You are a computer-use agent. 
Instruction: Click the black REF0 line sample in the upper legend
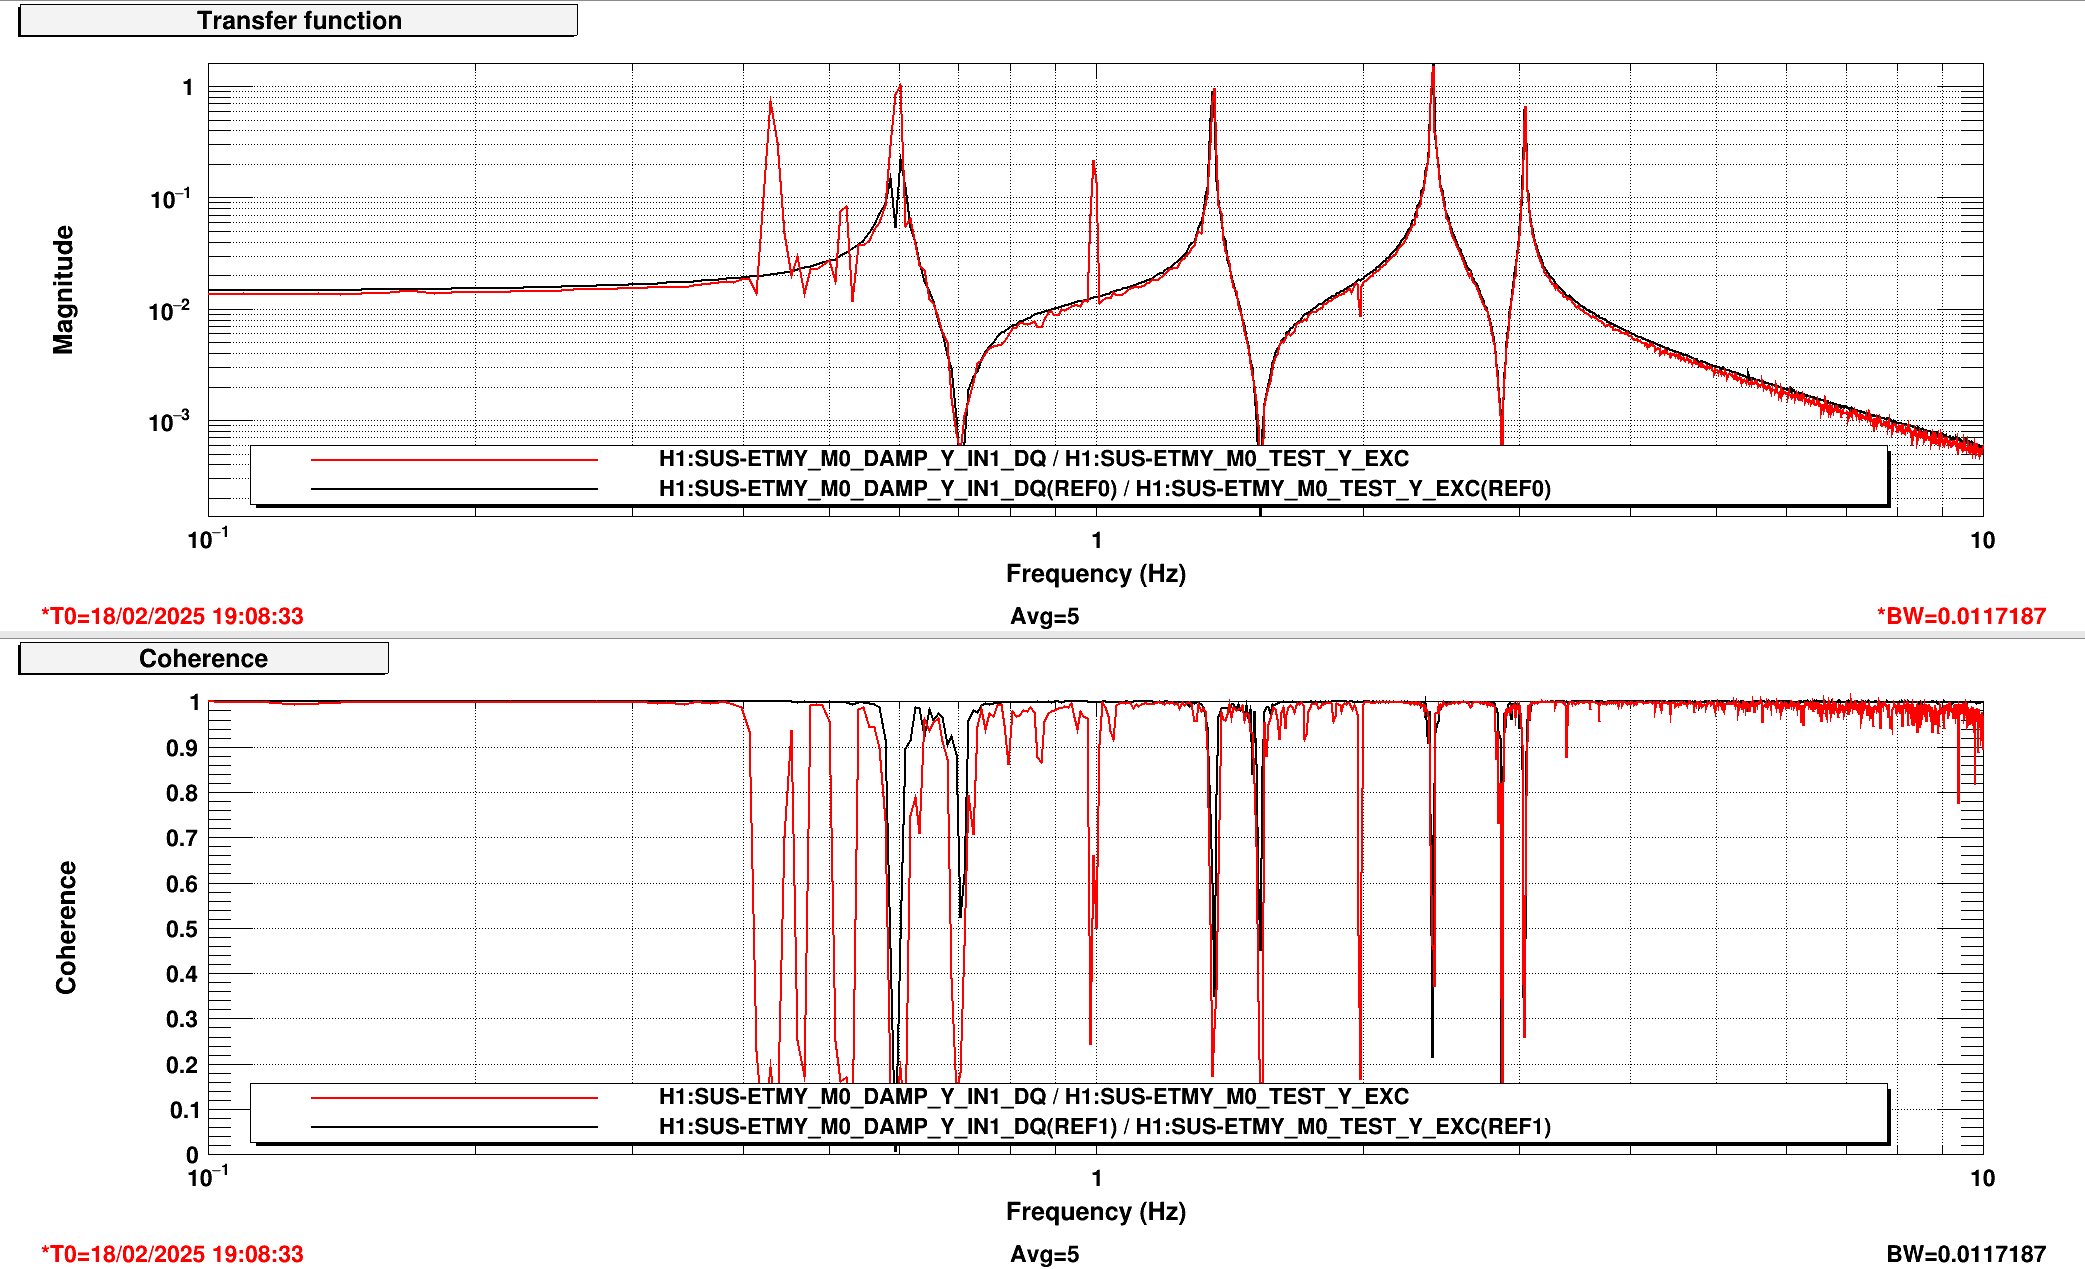(454, 489)
